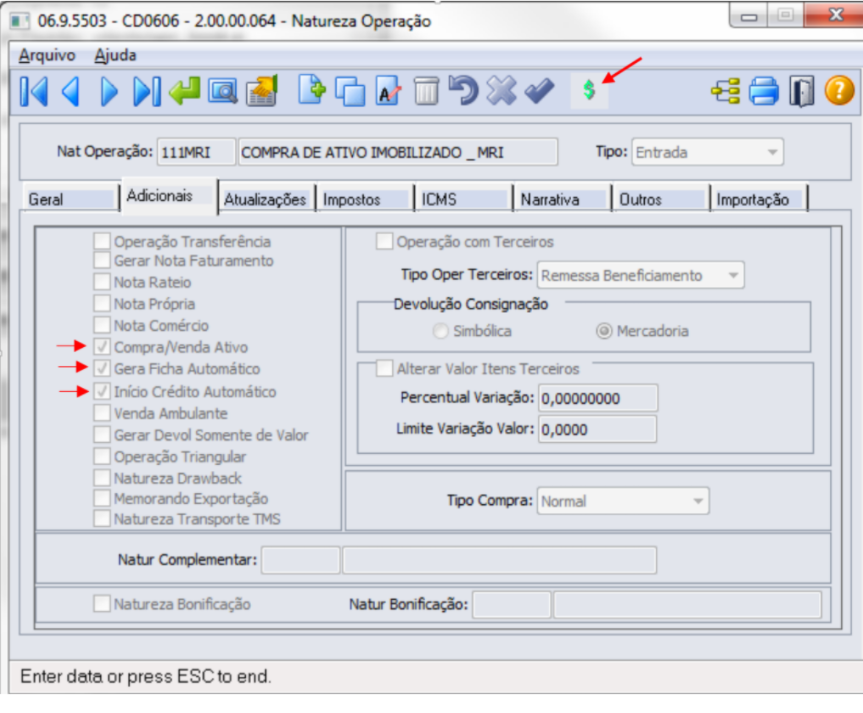Click the Natur Complementar code field
This screenshot has height=713, width=863.
[x=301, y=560]
